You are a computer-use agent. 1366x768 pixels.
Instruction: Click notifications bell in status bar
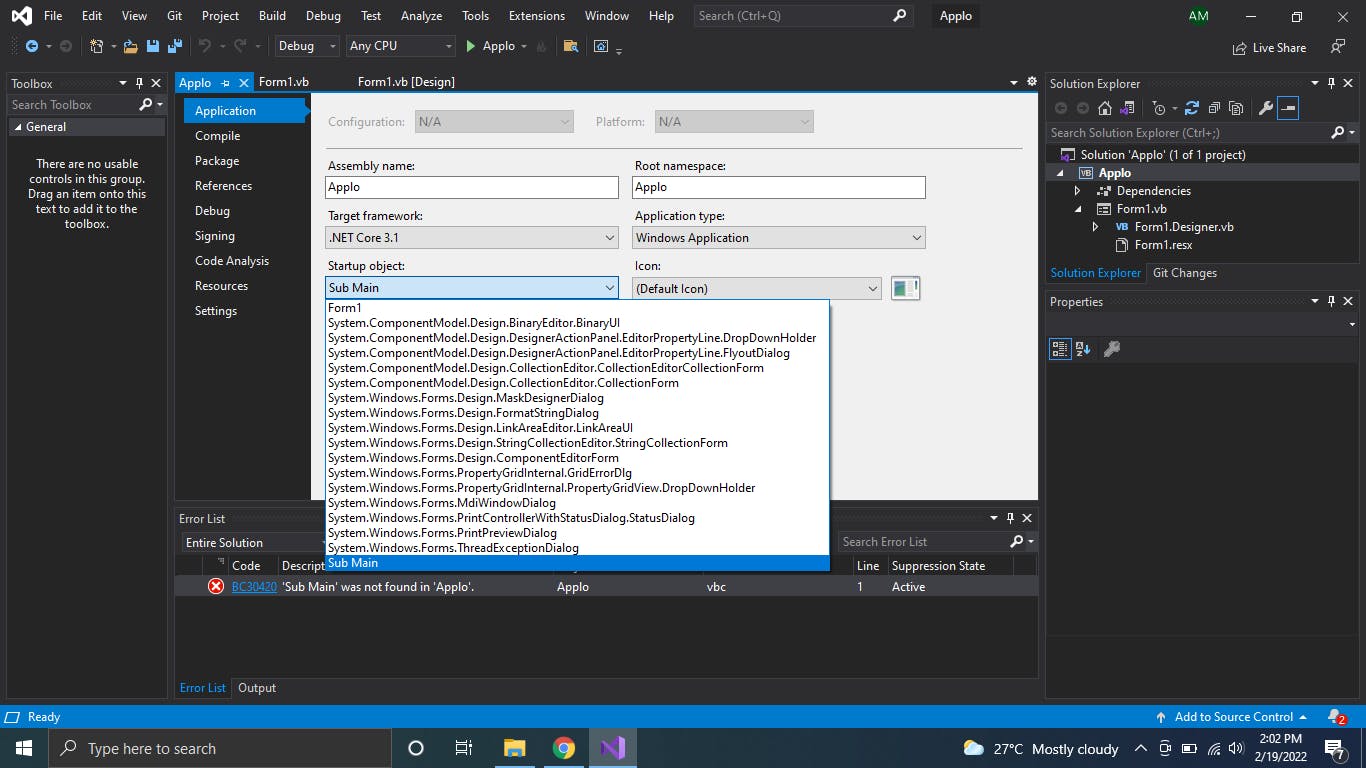click(x=1336, y=717)
